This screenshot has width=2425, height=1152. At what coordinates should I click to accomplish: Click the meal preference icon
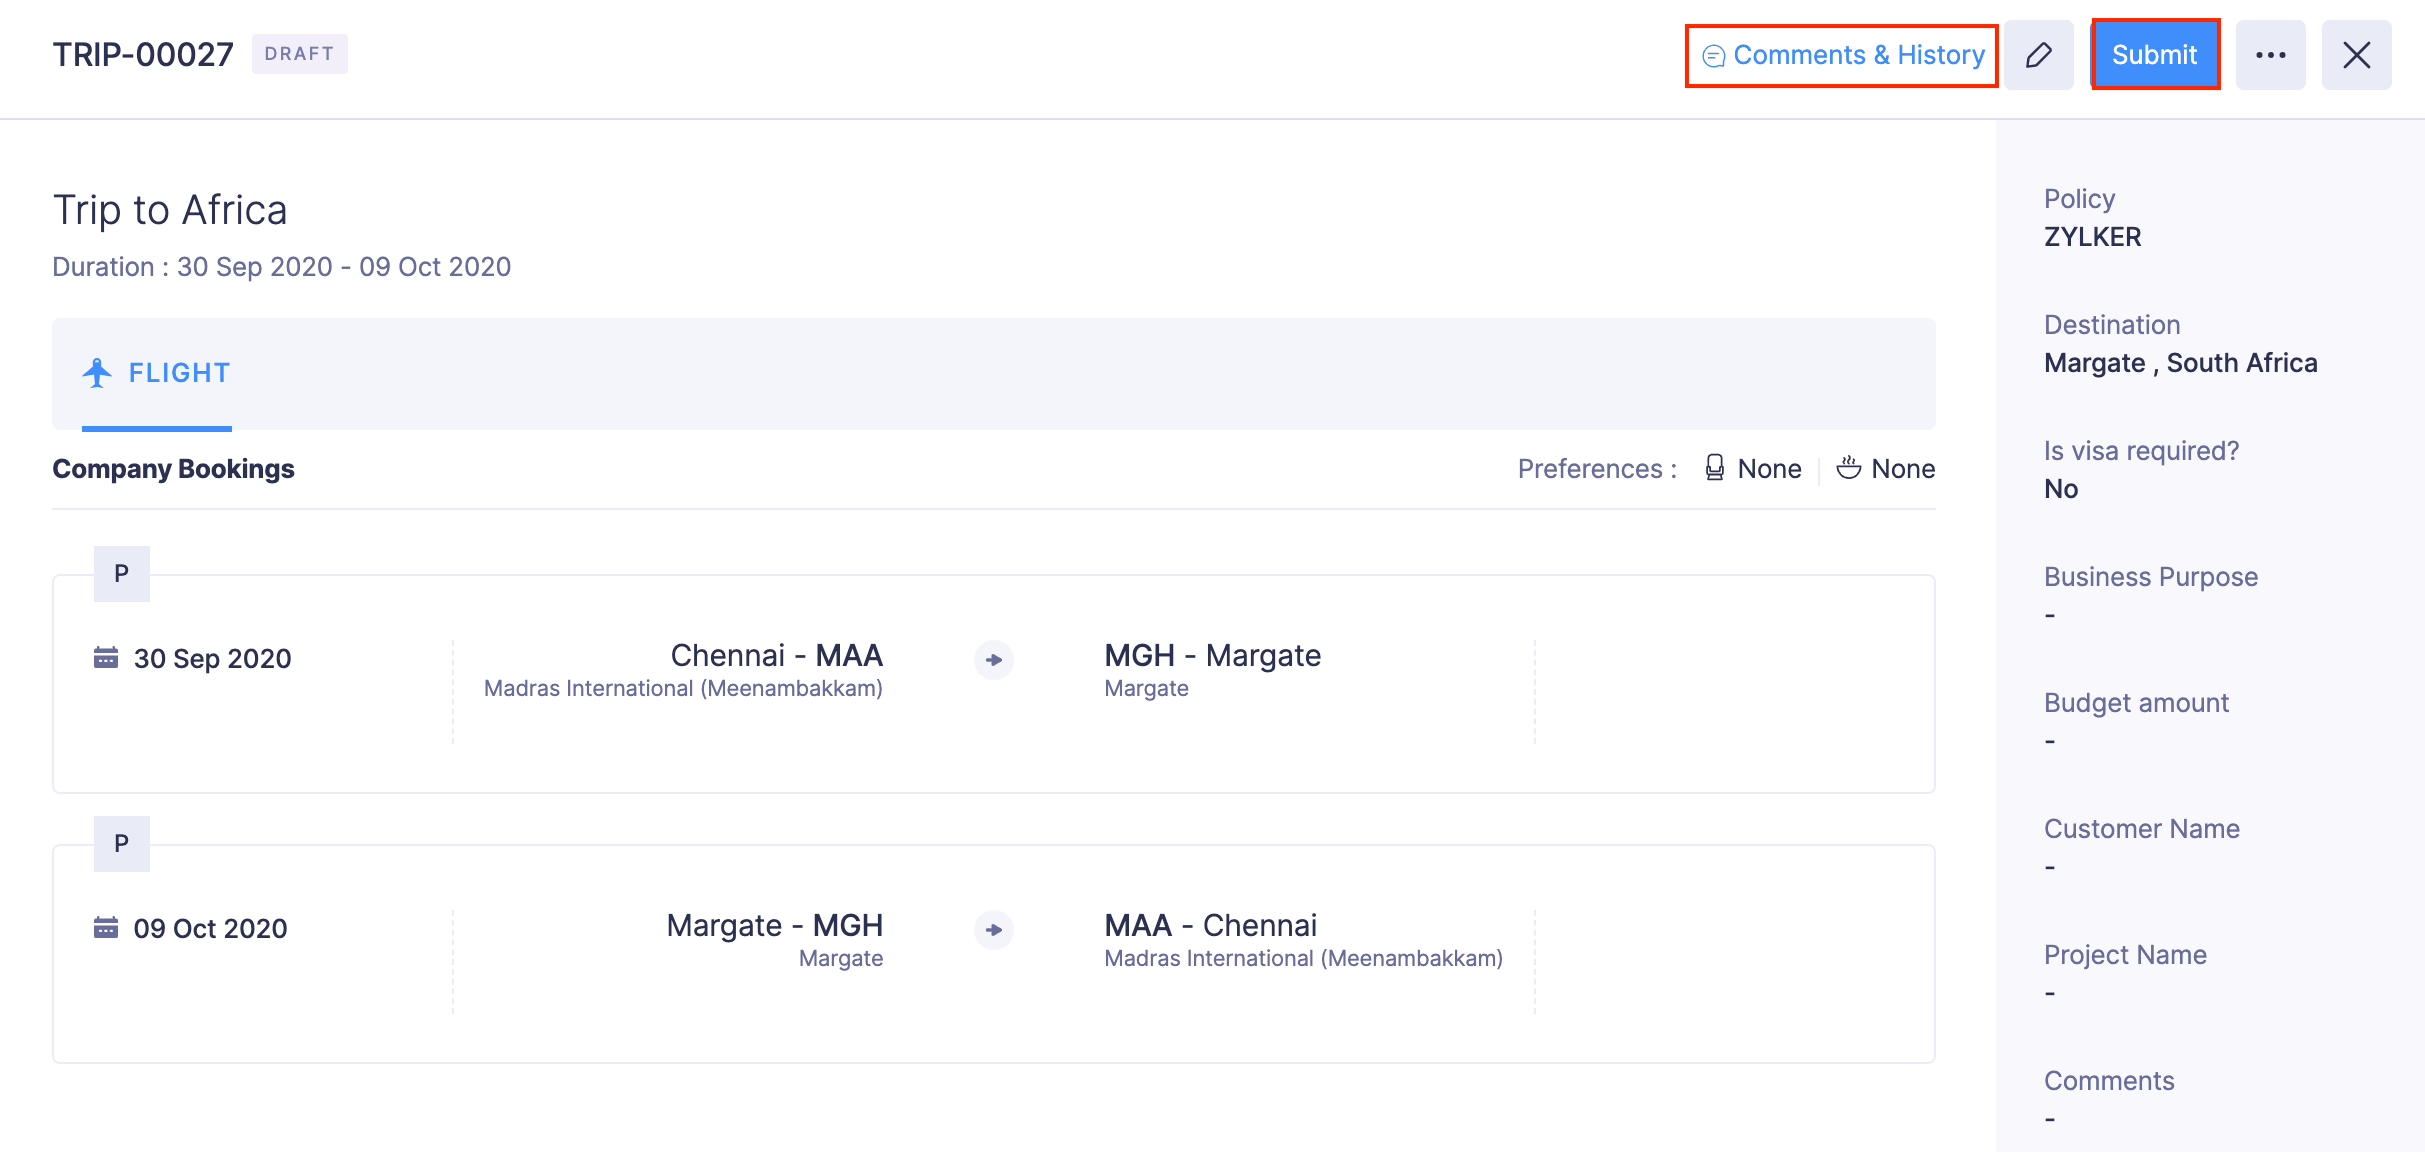[x=1848, y=468]
